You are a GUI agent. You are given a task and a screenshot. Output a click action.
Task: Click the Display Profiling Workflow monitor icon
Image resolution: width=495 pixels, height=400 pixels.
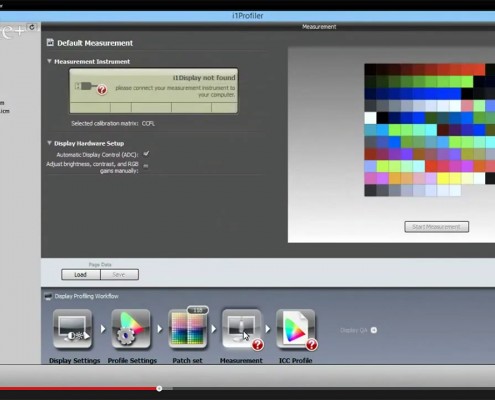tap(49, 296)
